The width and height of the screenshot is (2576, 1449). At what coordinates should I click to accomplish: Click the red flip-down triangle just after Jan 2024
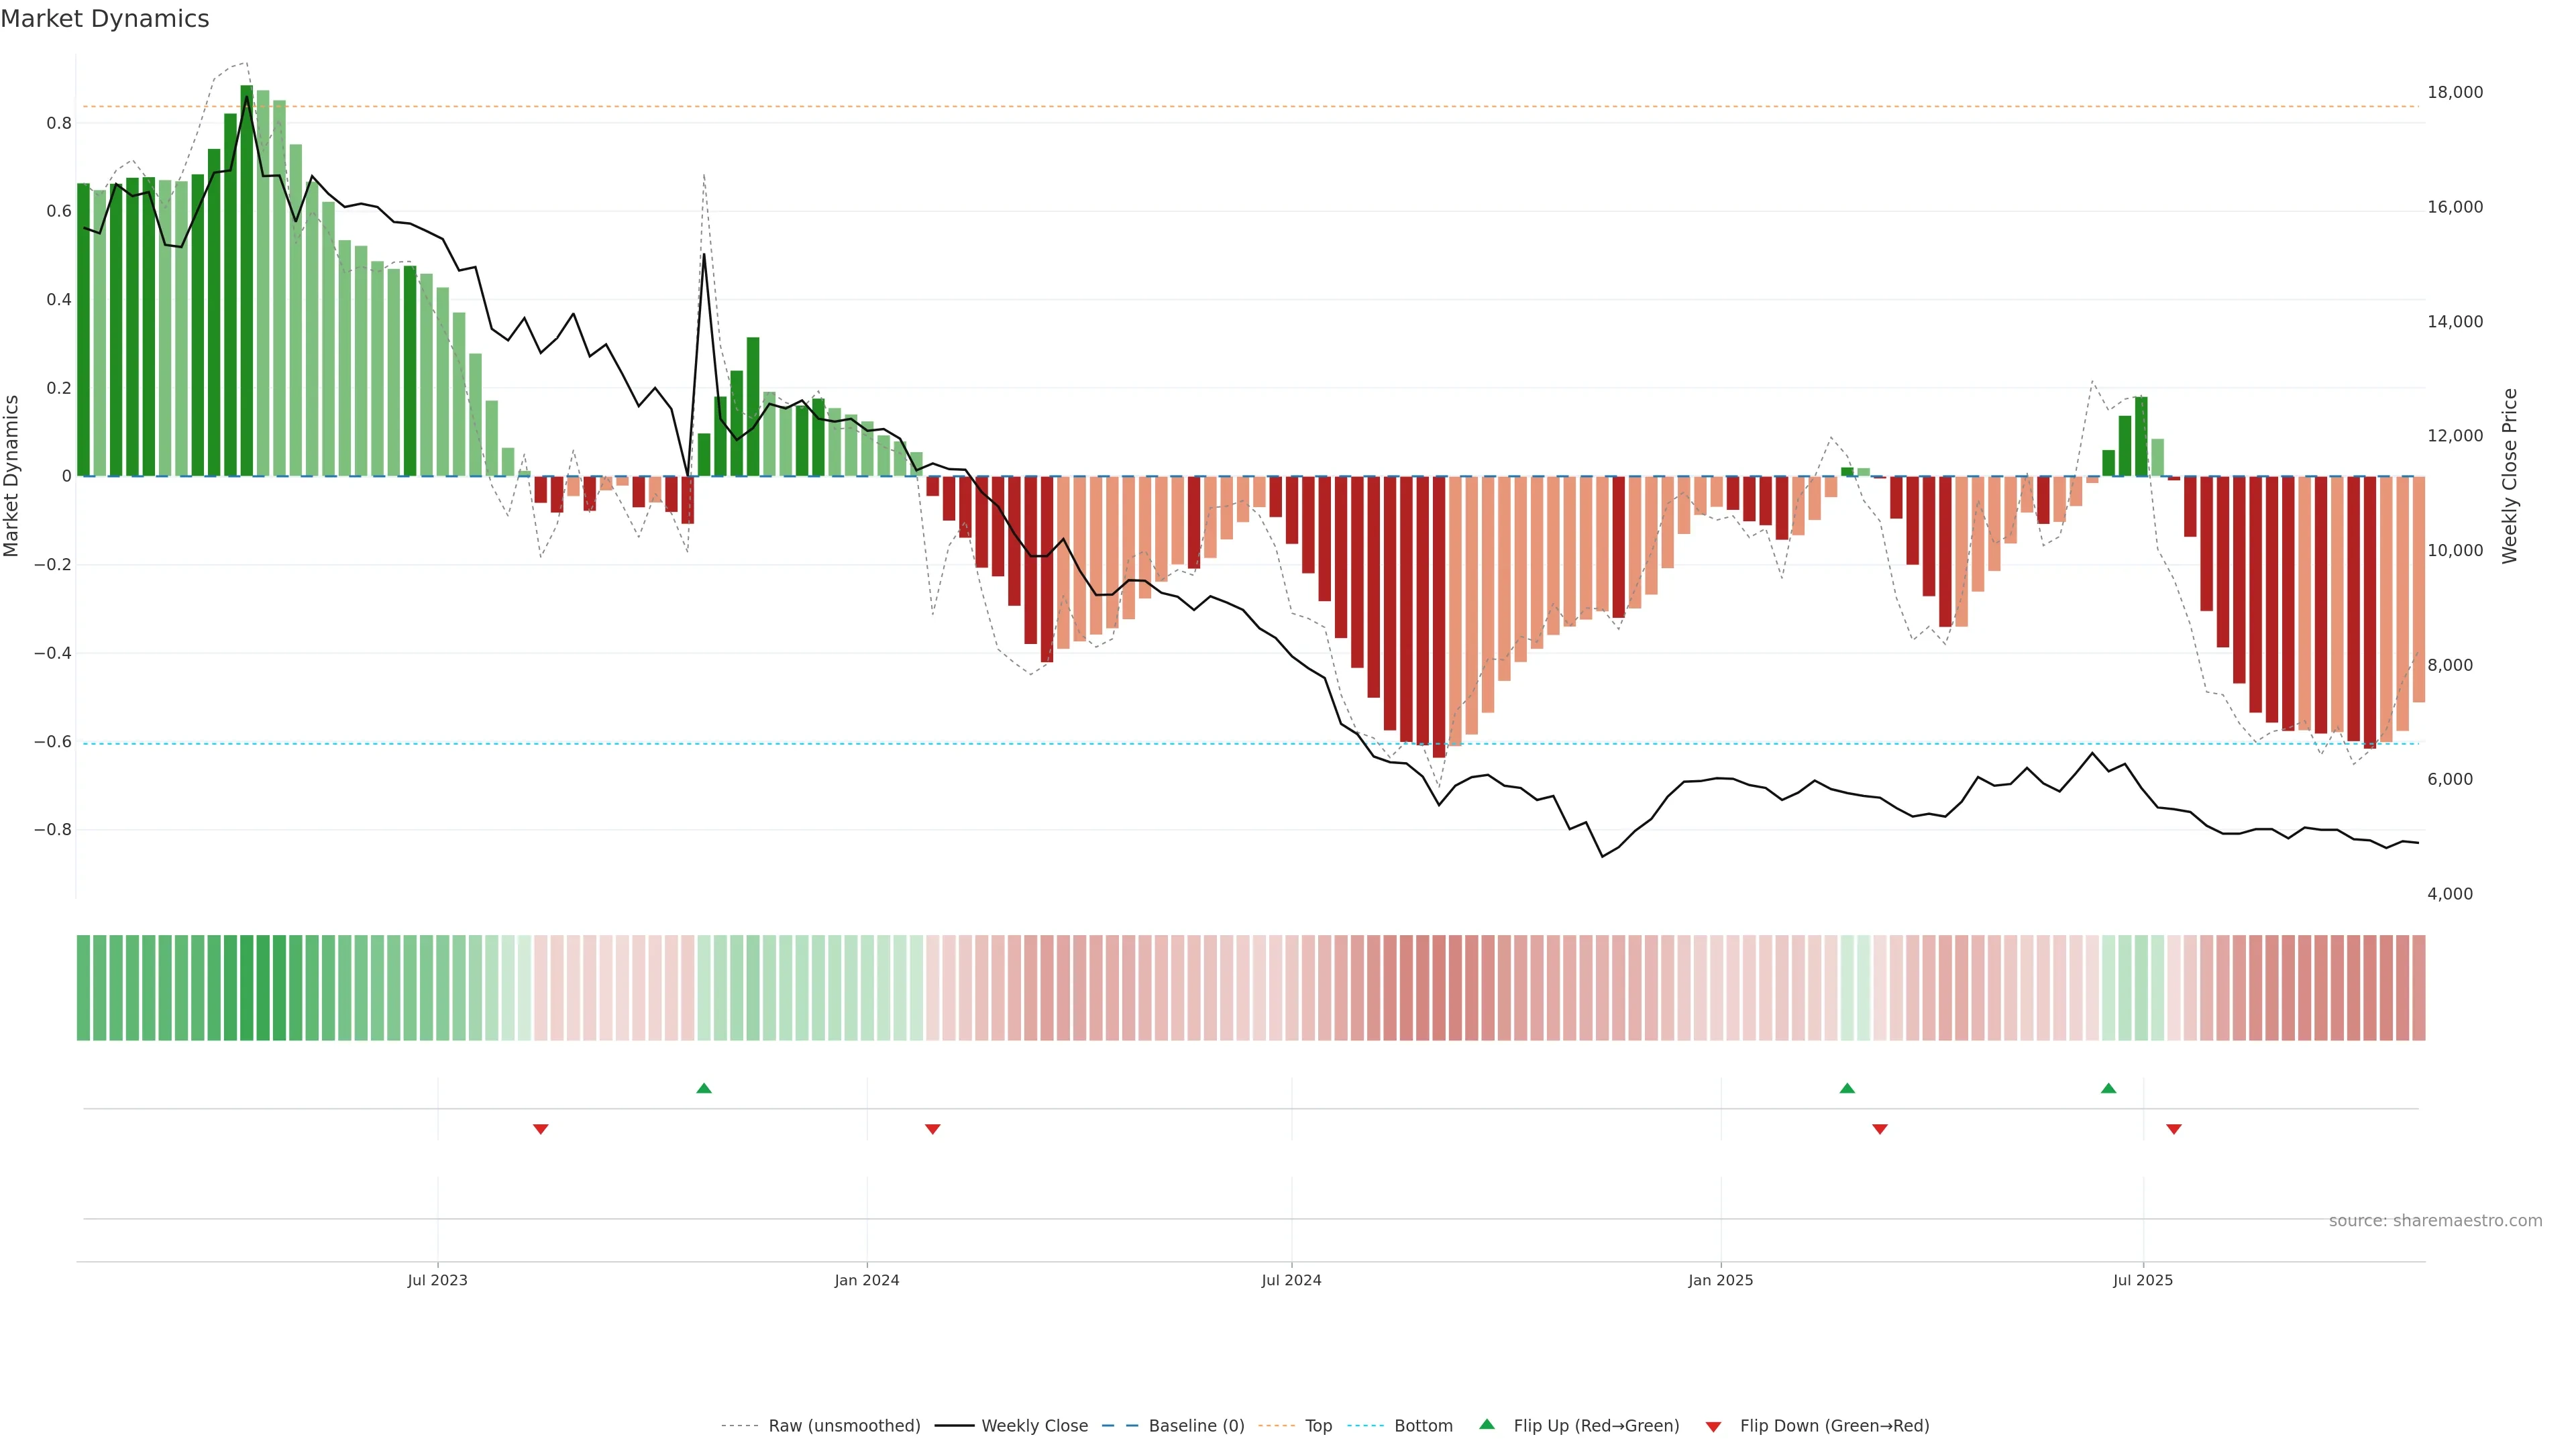933,1129
